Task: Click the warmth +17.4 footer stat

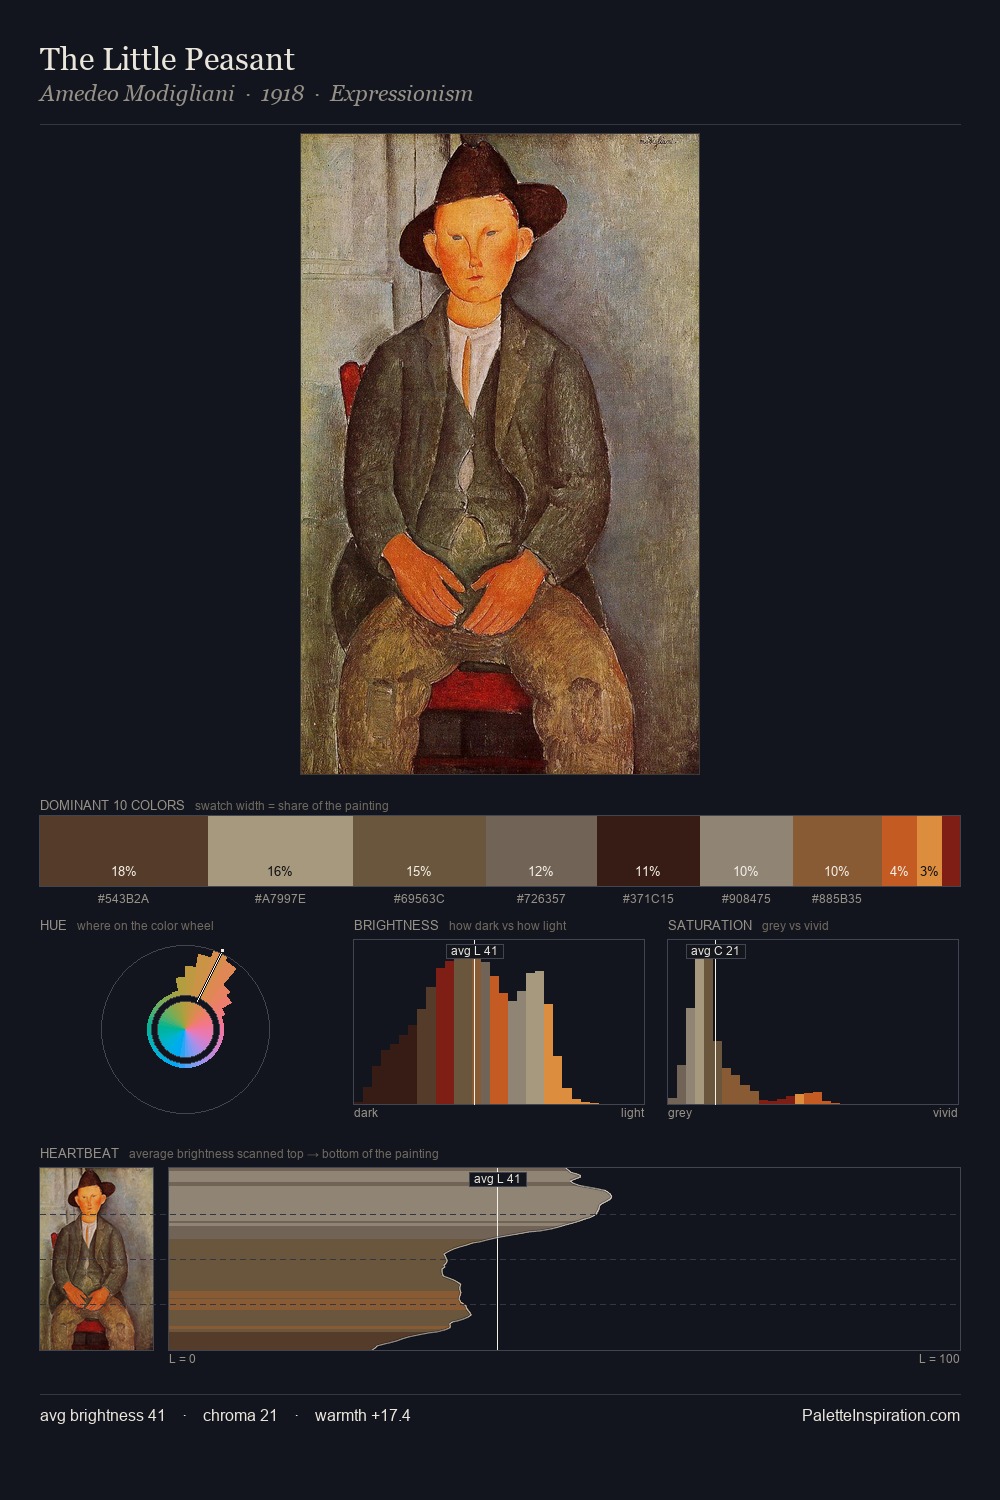Action: point(363,1416)
